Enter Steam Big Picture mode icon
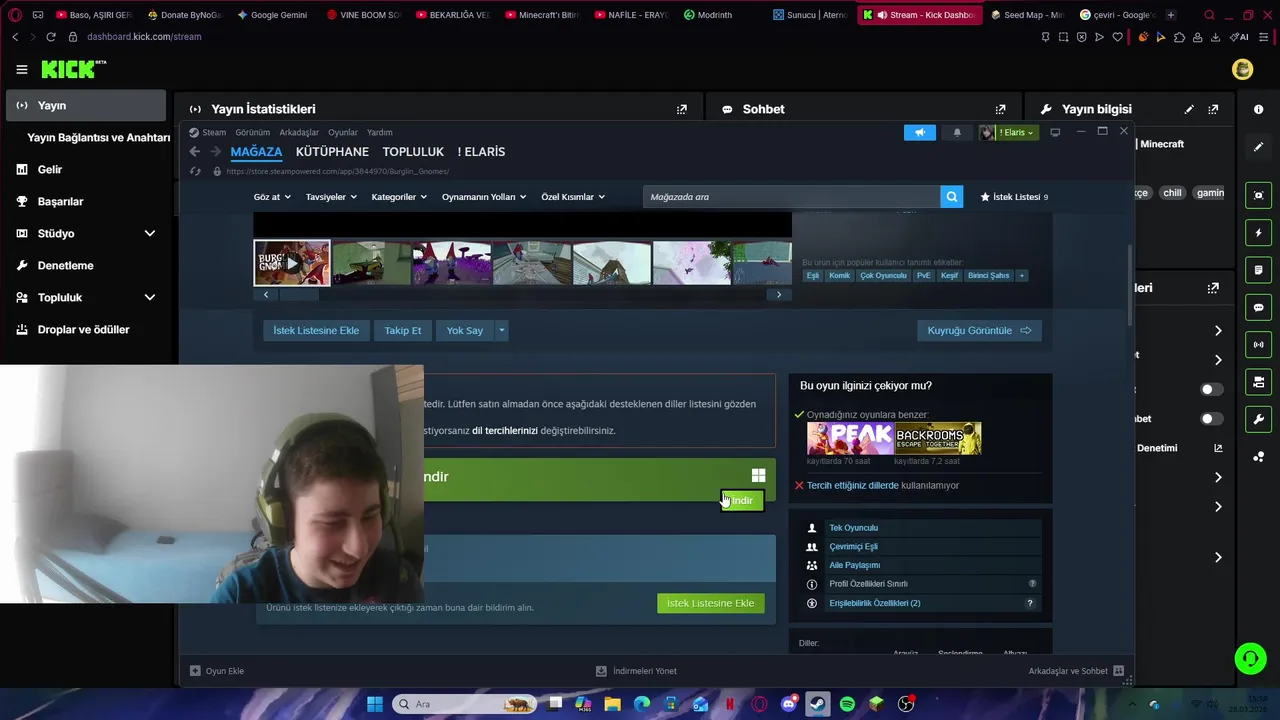 tap(1055, 132)
